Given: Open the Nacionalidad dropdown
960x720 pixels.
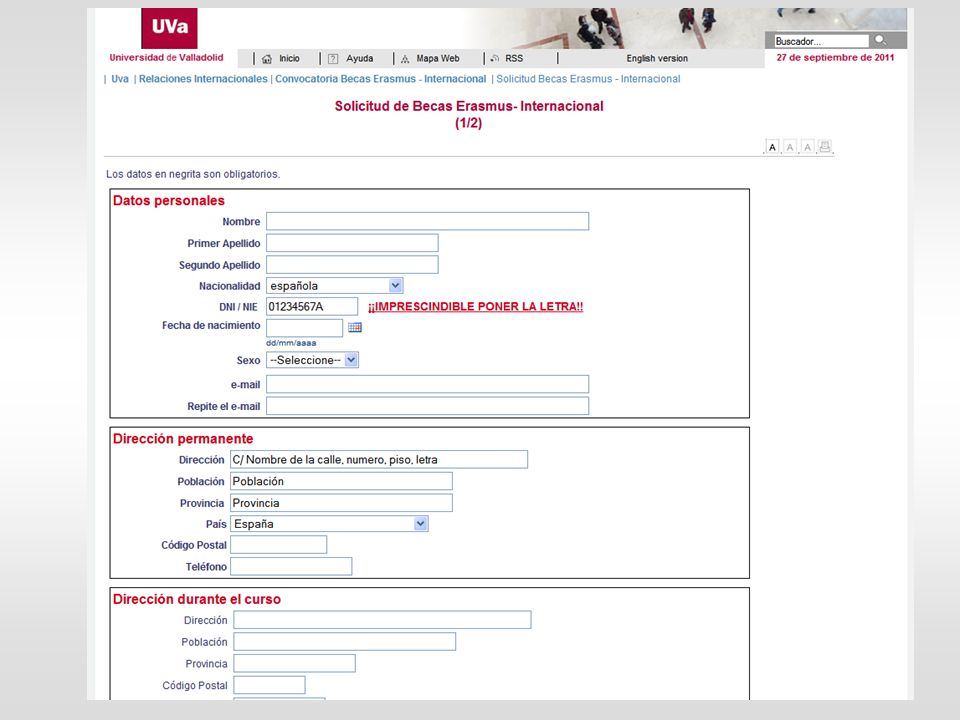Looking at the screenshot, I should (335, 286).
